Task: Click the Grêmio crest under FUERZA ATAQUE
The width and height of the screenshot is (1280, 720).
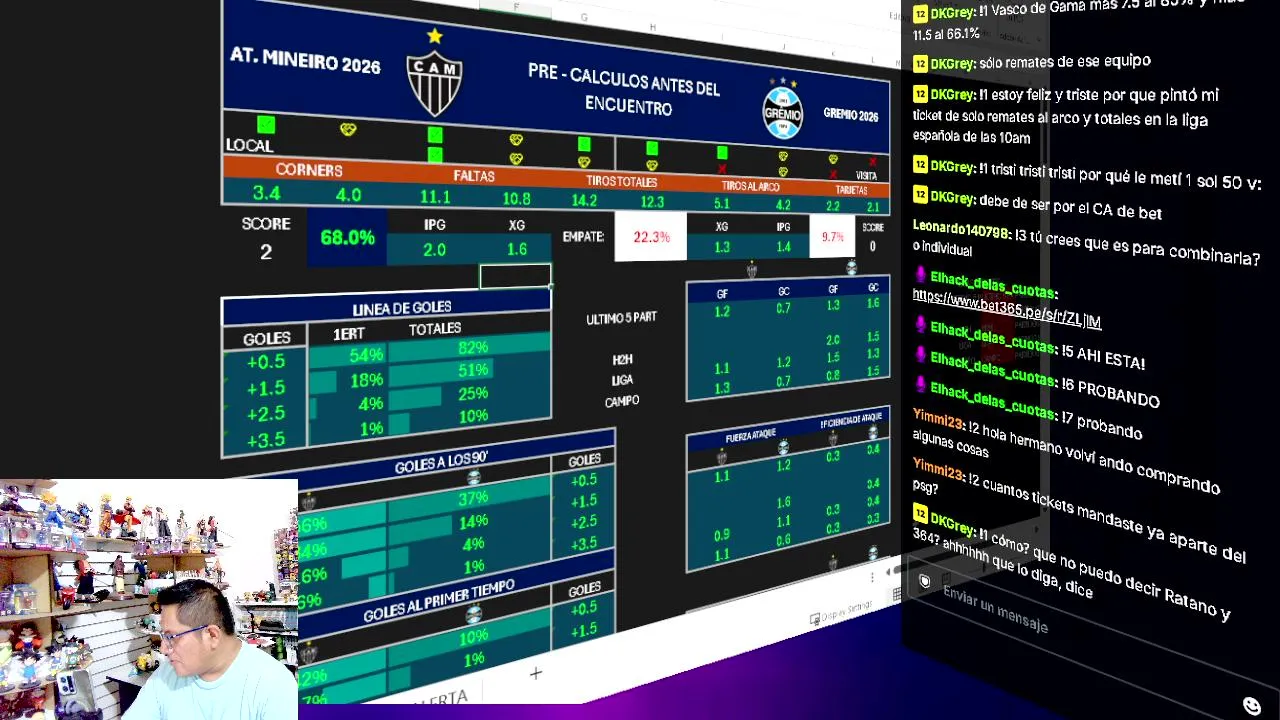Action: click(783, 447)
